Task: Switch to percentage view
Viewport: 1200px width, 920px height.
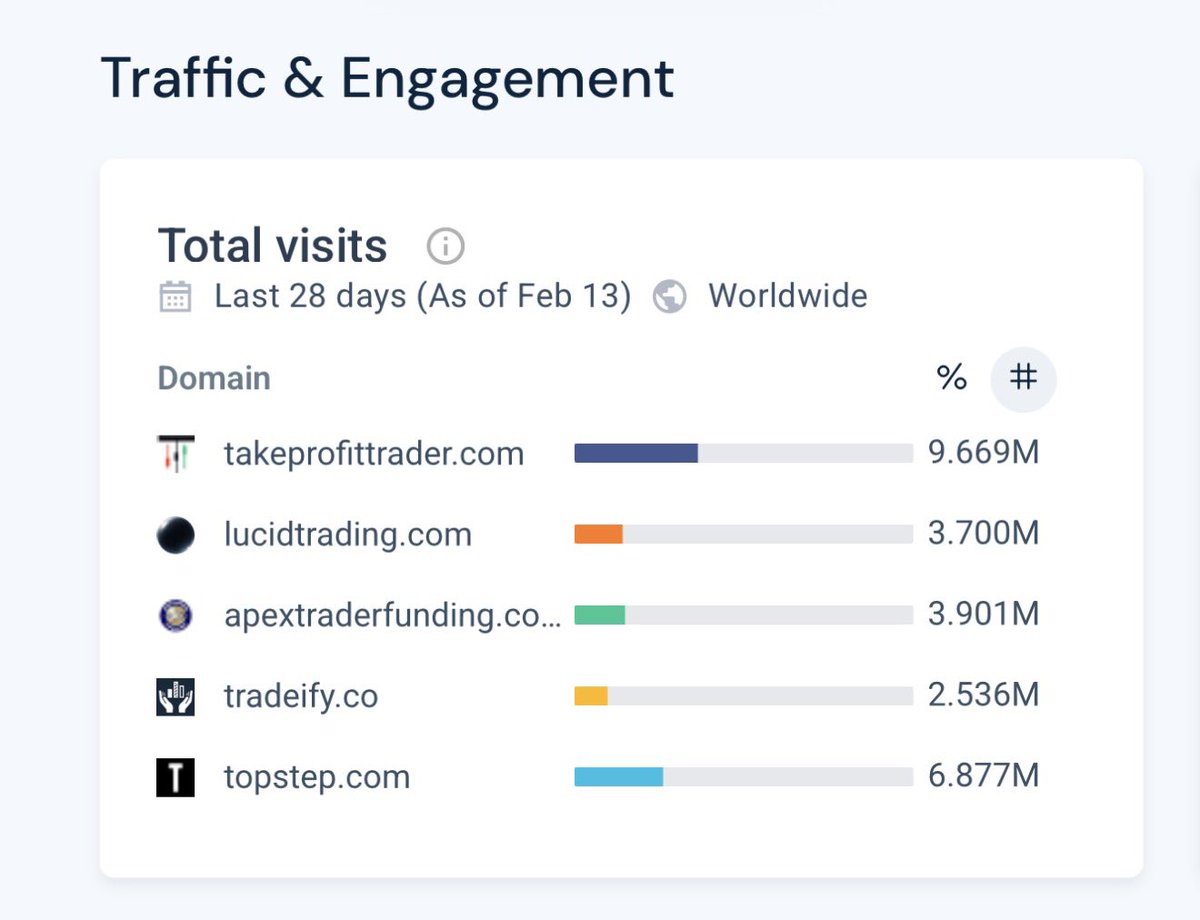Action: 952,378
